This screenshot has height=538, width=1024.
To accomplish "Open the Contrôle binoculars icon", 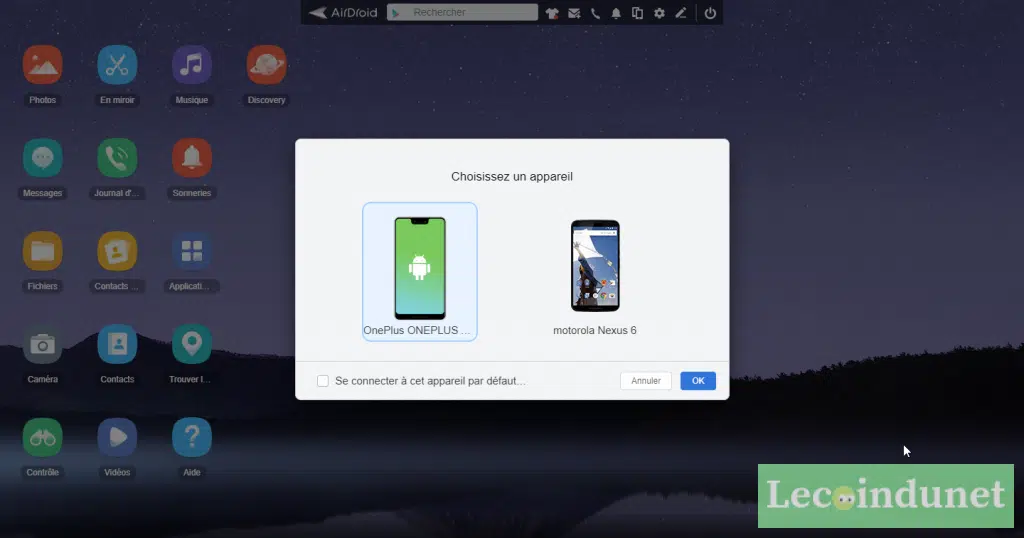I will [x=42, y=437].
